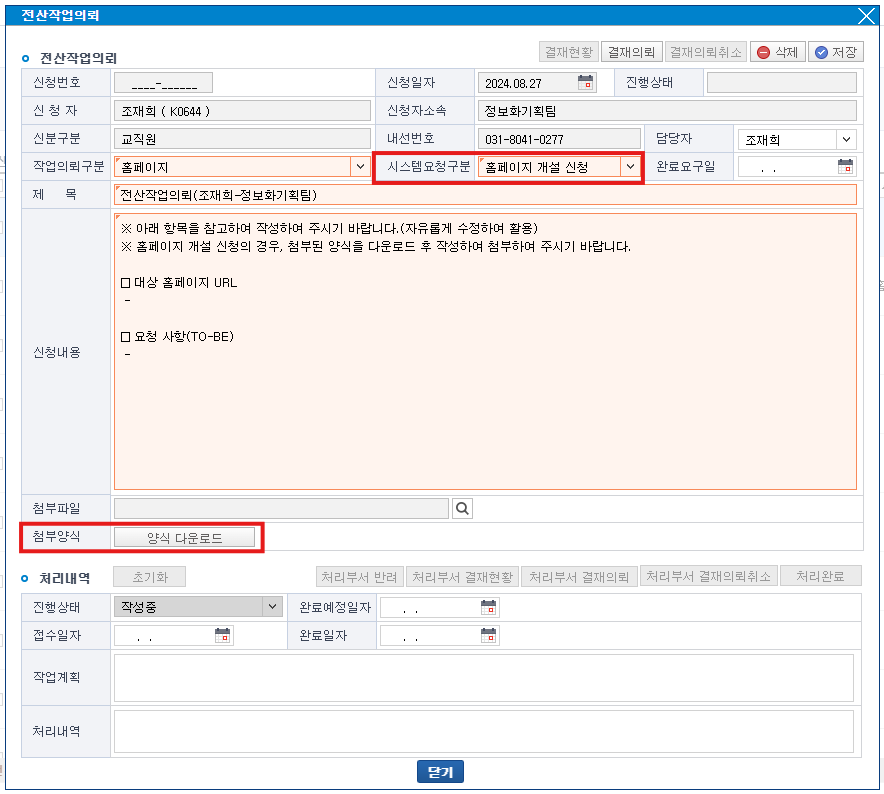Viewport: 884px width, 794px height.
Task: Open calendar icon for 접수일자
Action: (x=223, y=635)
